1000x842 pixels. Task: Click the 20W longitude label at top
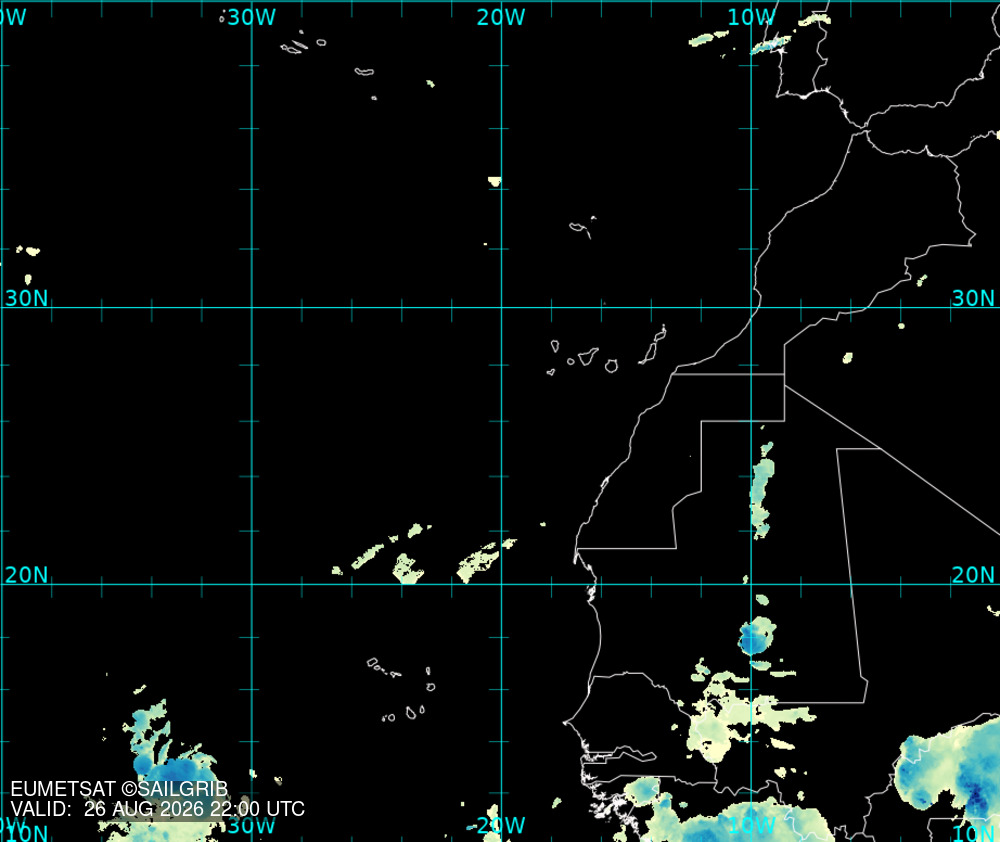501,17
